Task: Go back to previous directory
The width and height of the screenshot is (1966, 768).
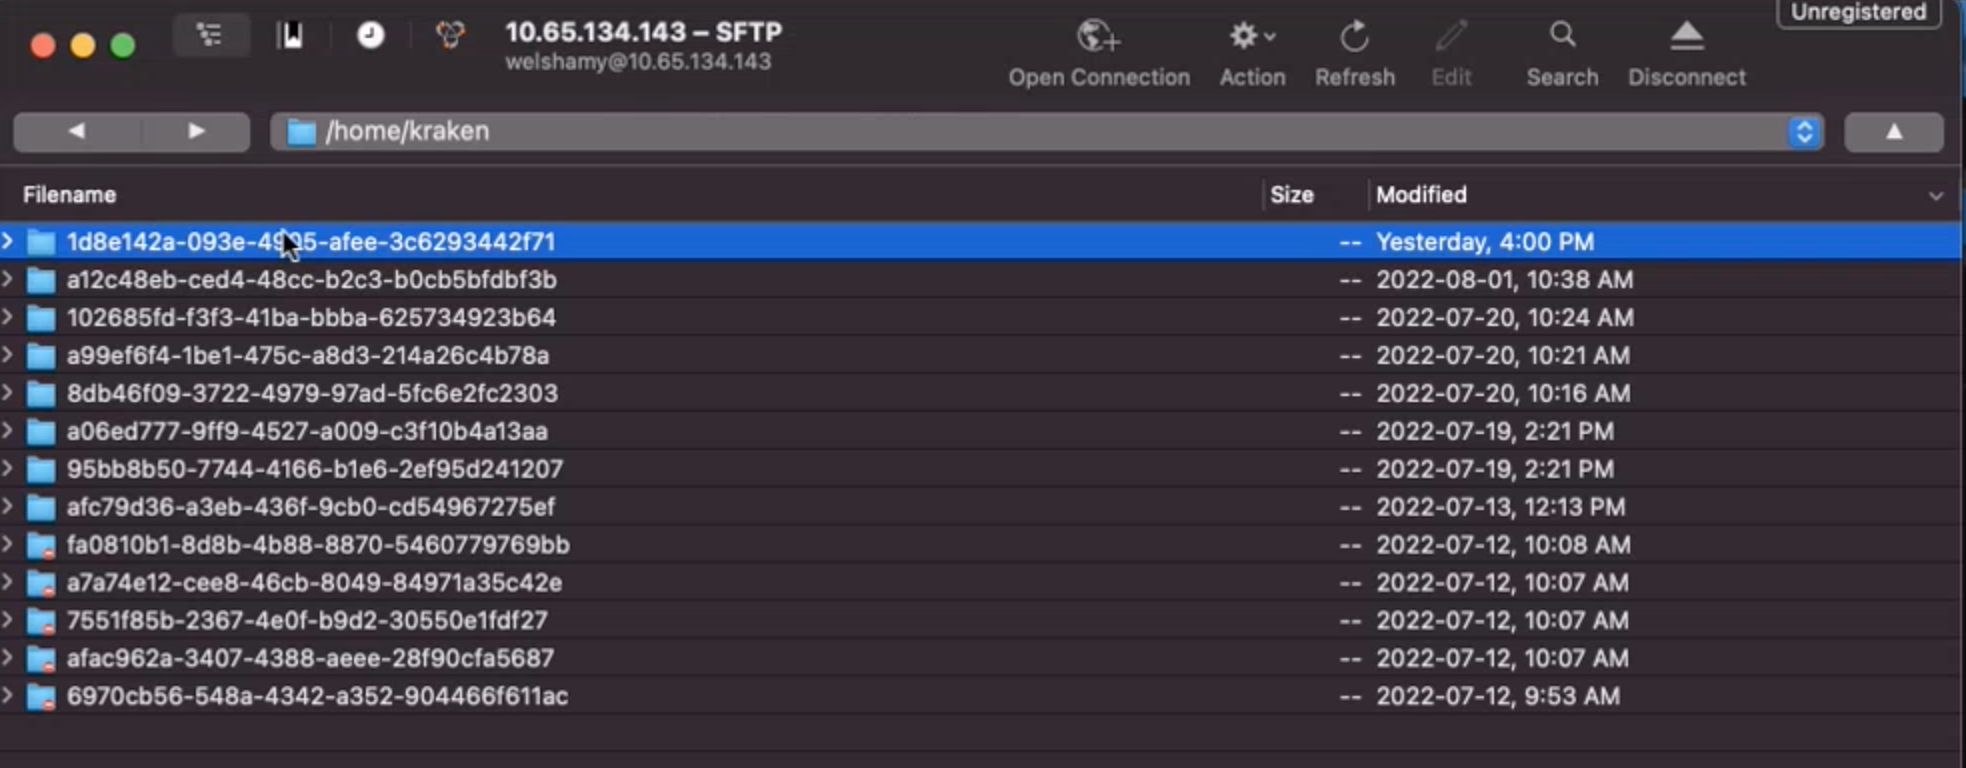Action: coord(76,132)
